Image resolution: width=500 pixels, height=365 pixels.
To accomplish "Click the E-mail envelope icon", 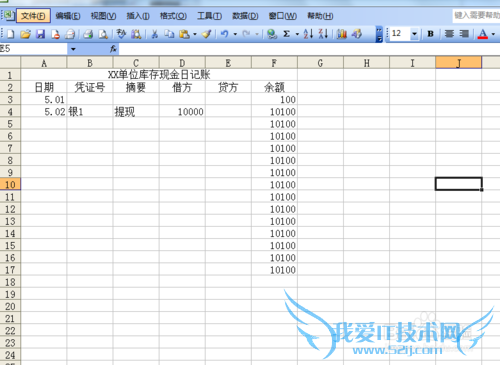I will tap(70, 34).
